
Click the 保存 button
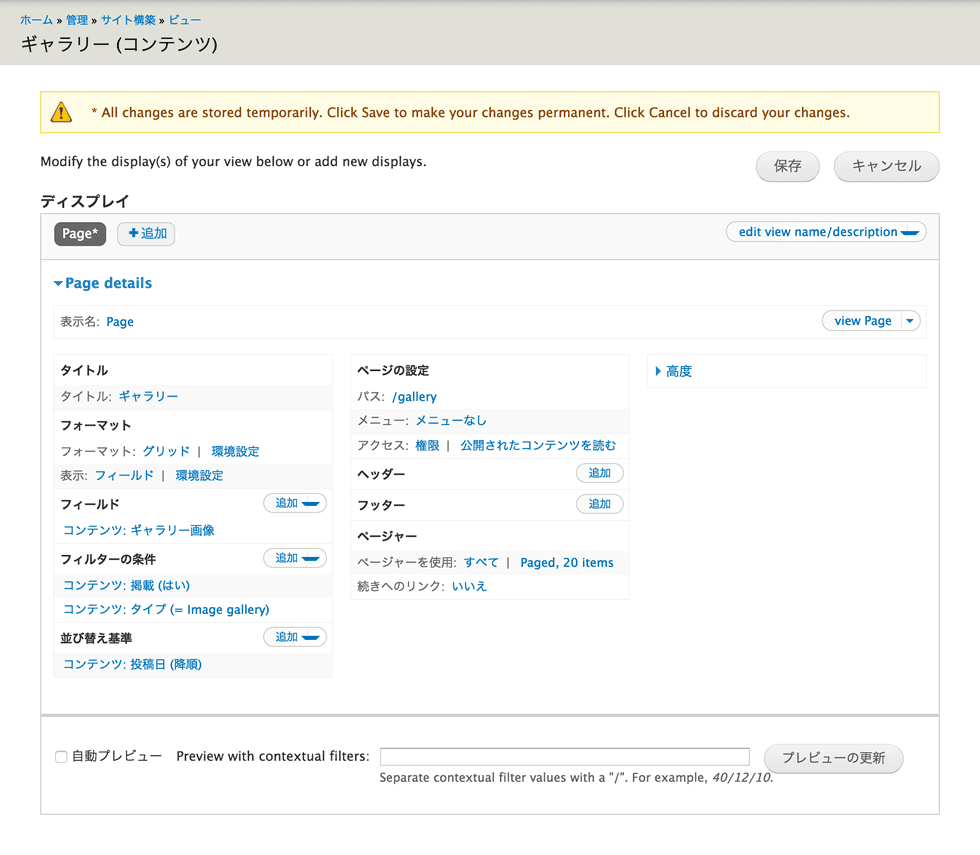click(788, 166)
